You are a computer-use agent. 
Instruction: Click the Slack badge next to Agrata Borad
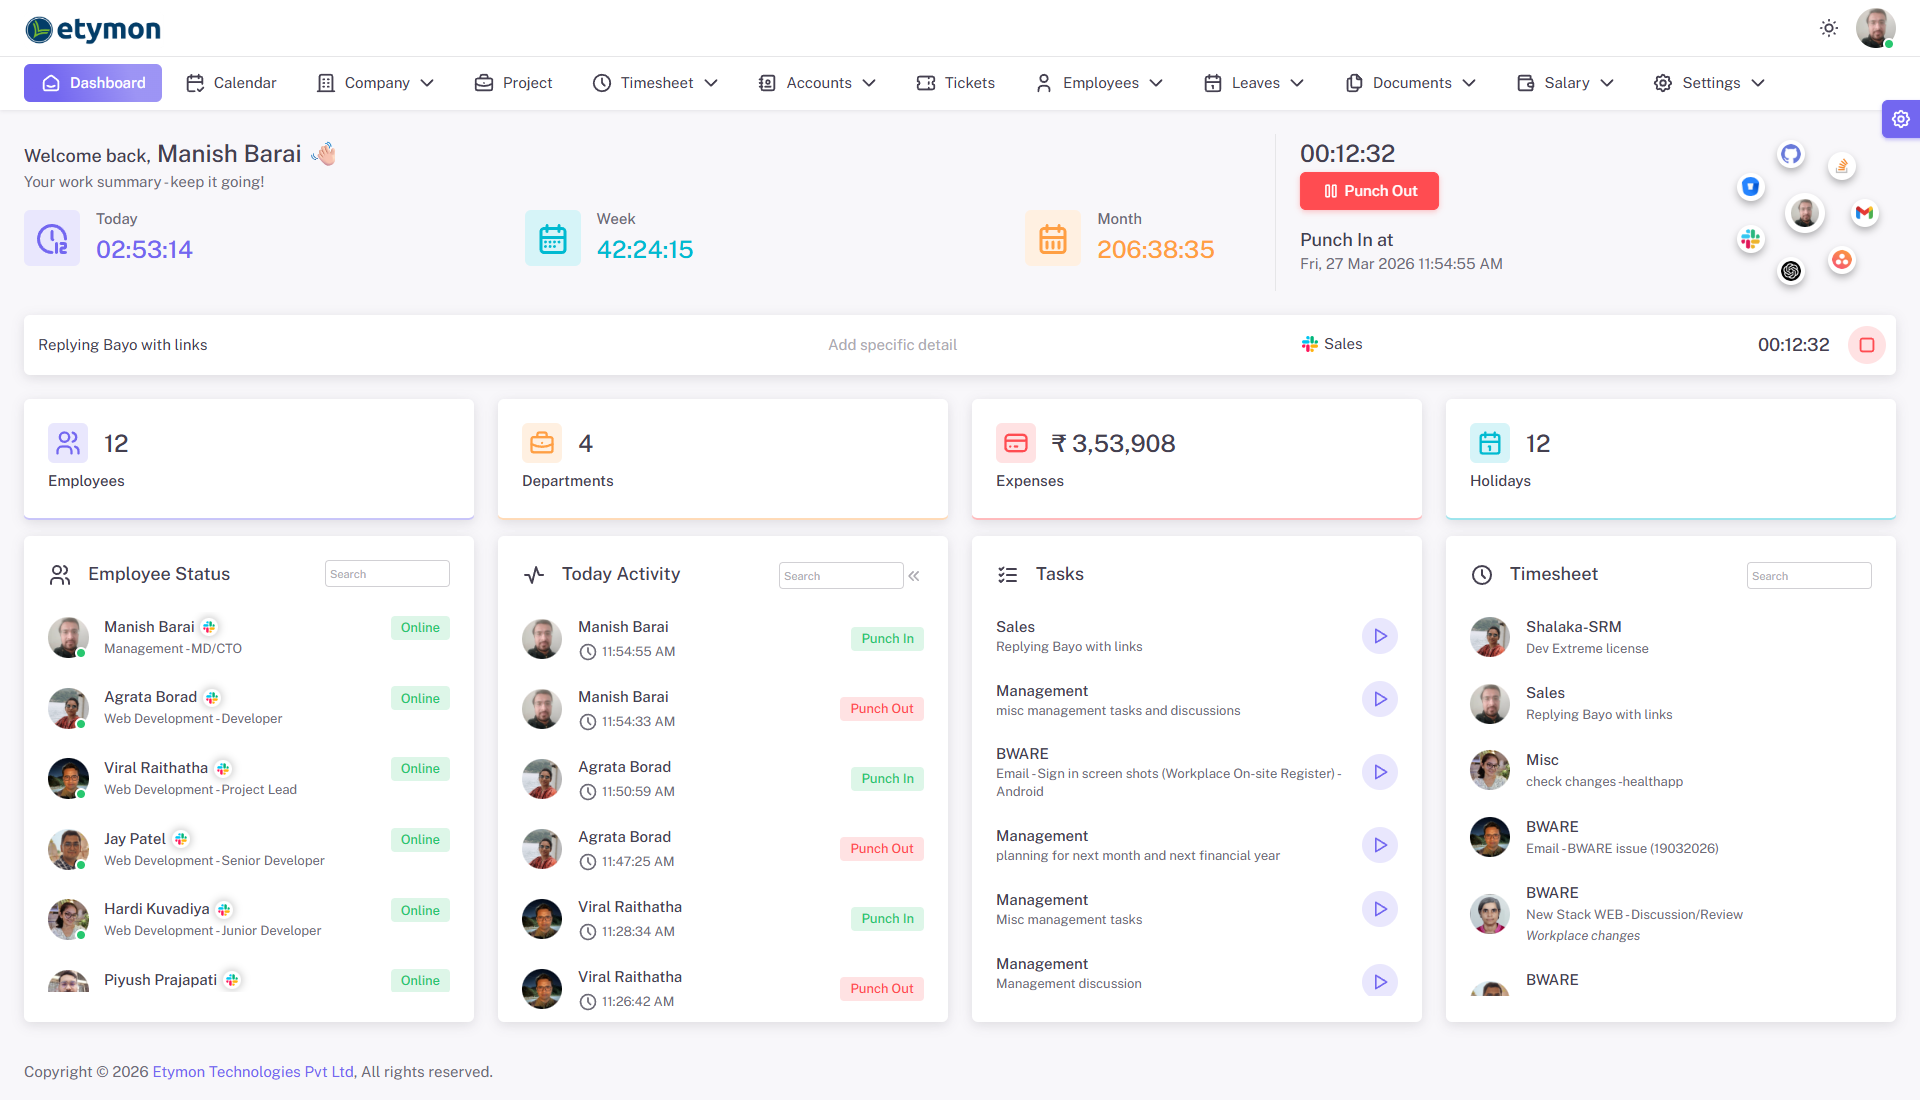(211, 697)
